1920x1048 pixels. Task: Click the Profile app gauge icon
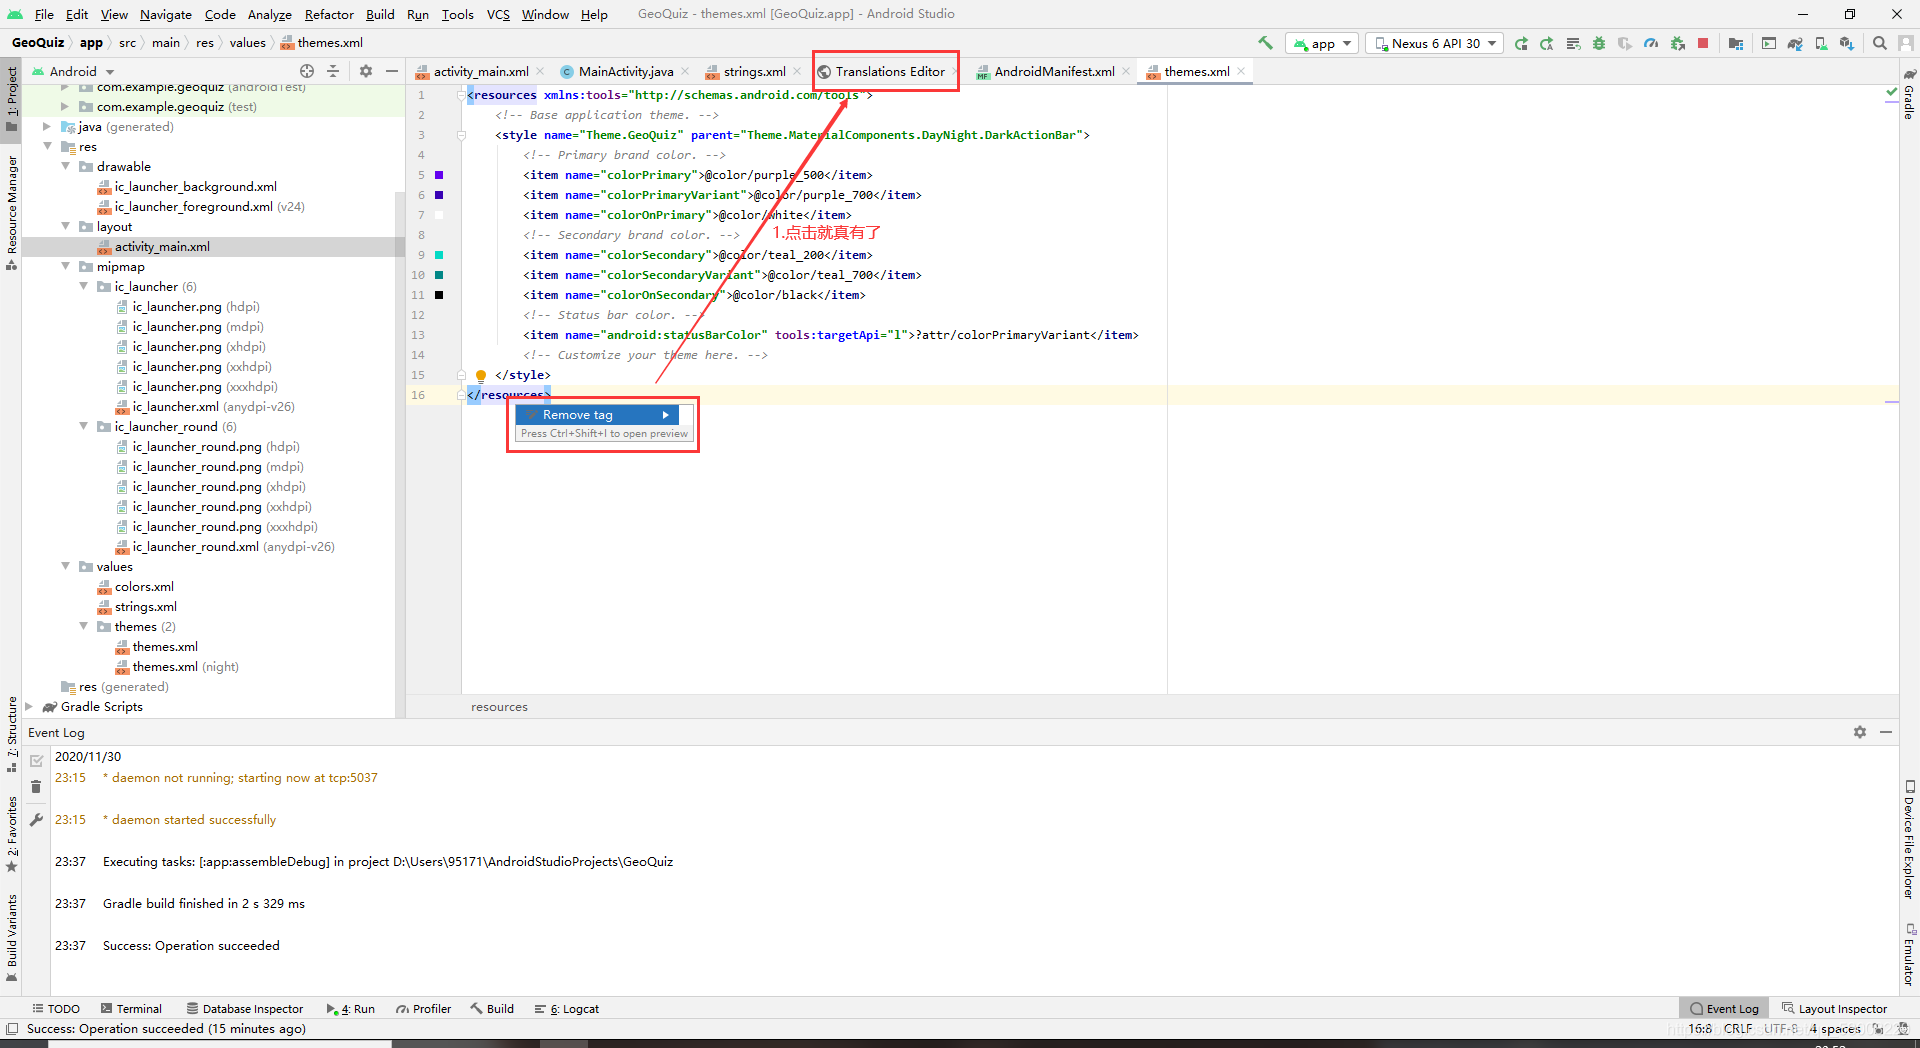1651,43
